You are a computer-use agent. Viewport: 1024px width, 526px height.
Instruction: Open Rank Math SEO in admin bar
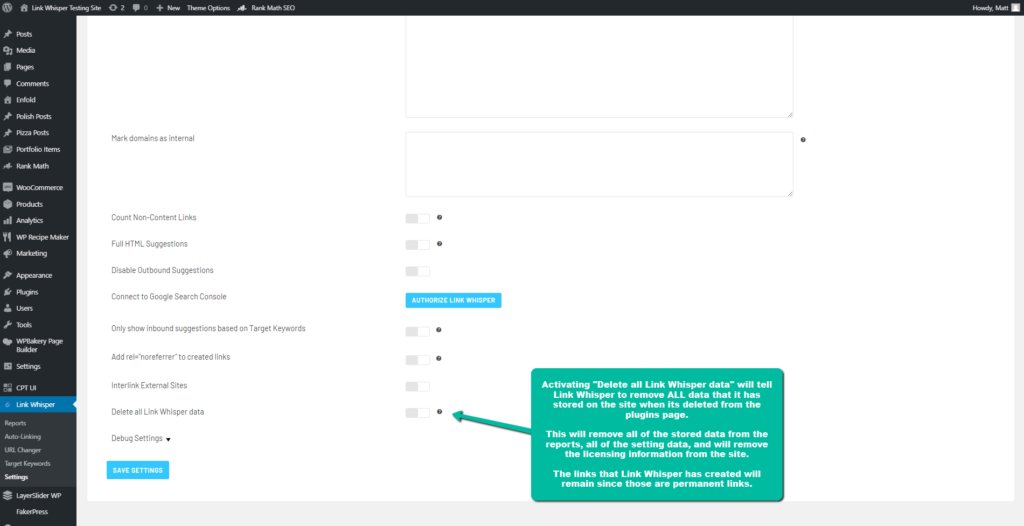(266, 8)
